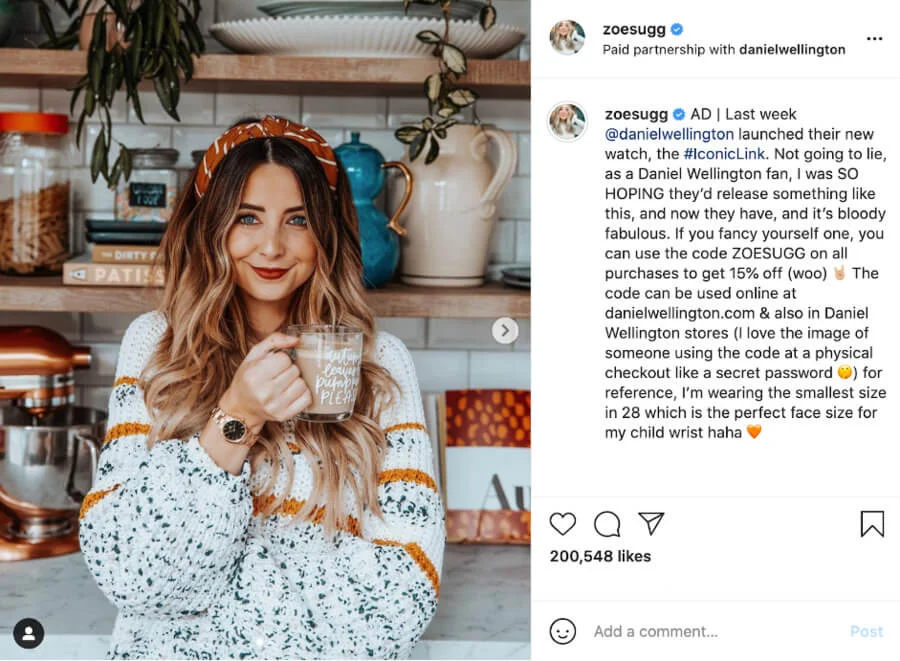Click the Post comment button
This screenshot has width=900, height=661.
pyautogui.click(x=866, y=631)
